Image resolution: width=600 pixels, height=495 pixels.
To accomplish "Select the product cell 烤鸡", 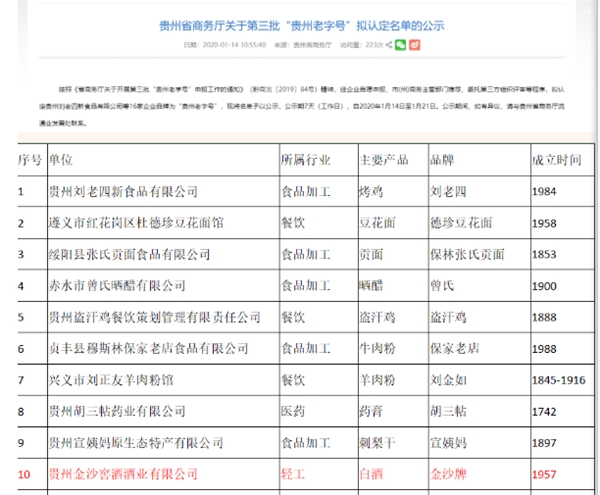I will [x=393, y=191].
